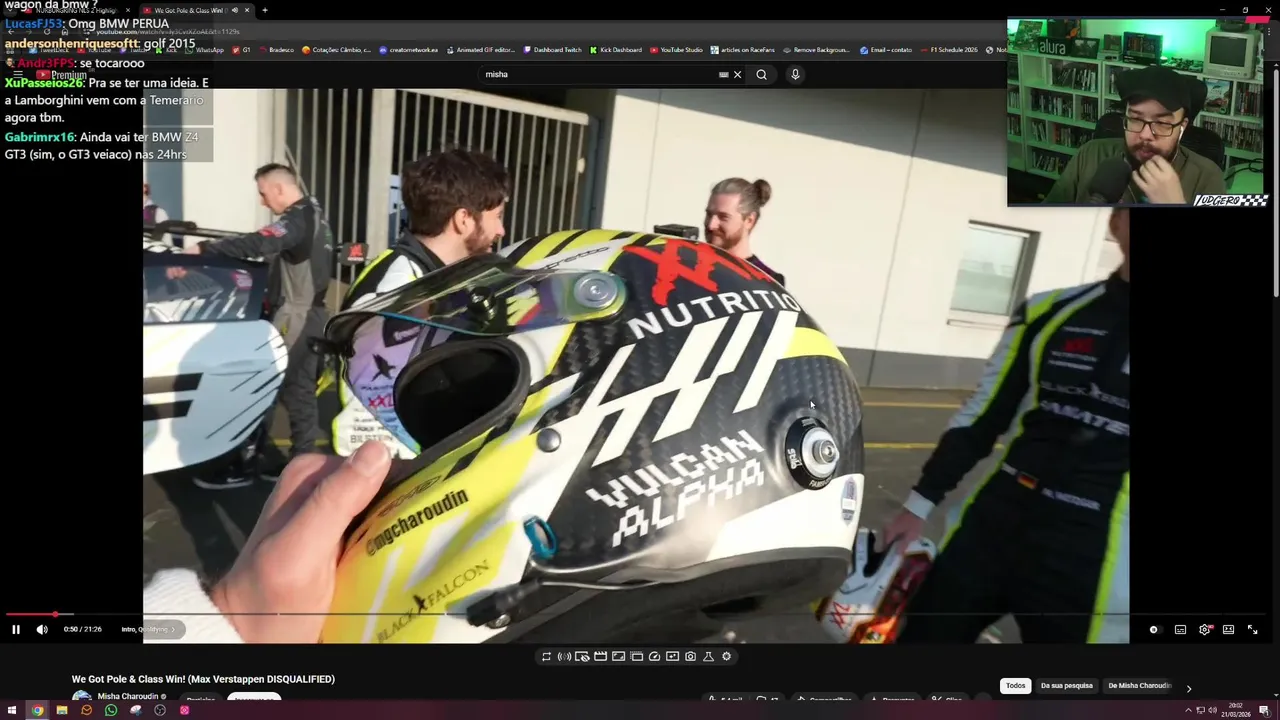
Task: Select the 'Todos' filter chip
Action: [x=1015, y=686]
